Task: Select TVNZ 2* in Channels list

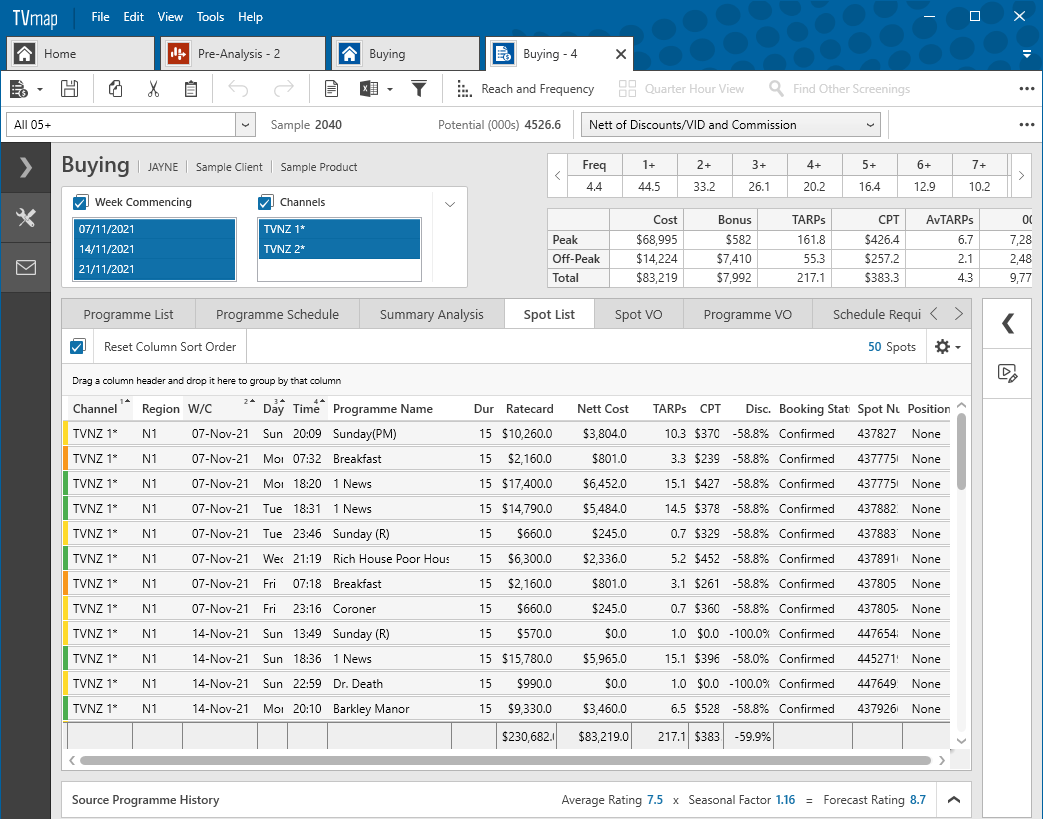Action: coord(339,249)
